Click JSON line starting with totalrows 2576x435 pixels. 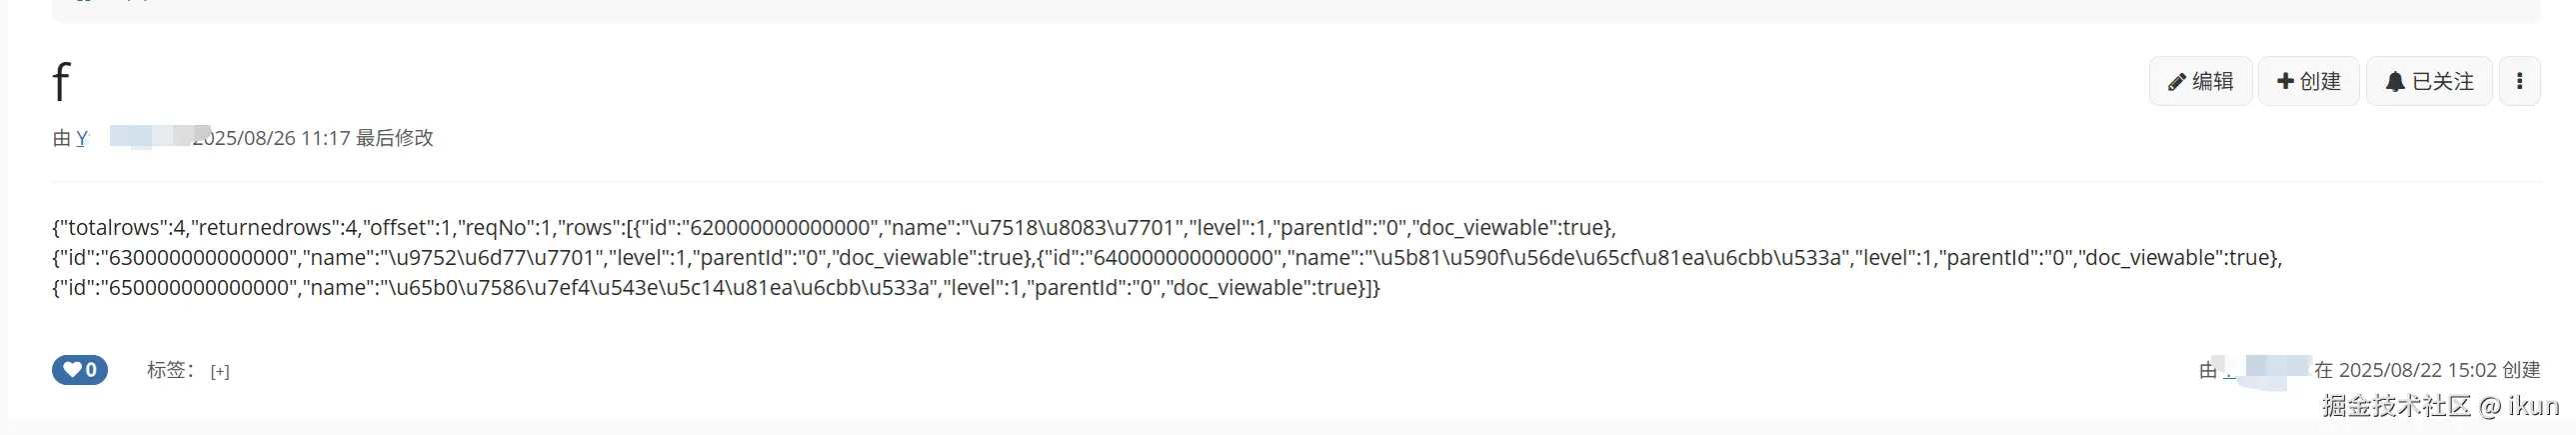834,228
